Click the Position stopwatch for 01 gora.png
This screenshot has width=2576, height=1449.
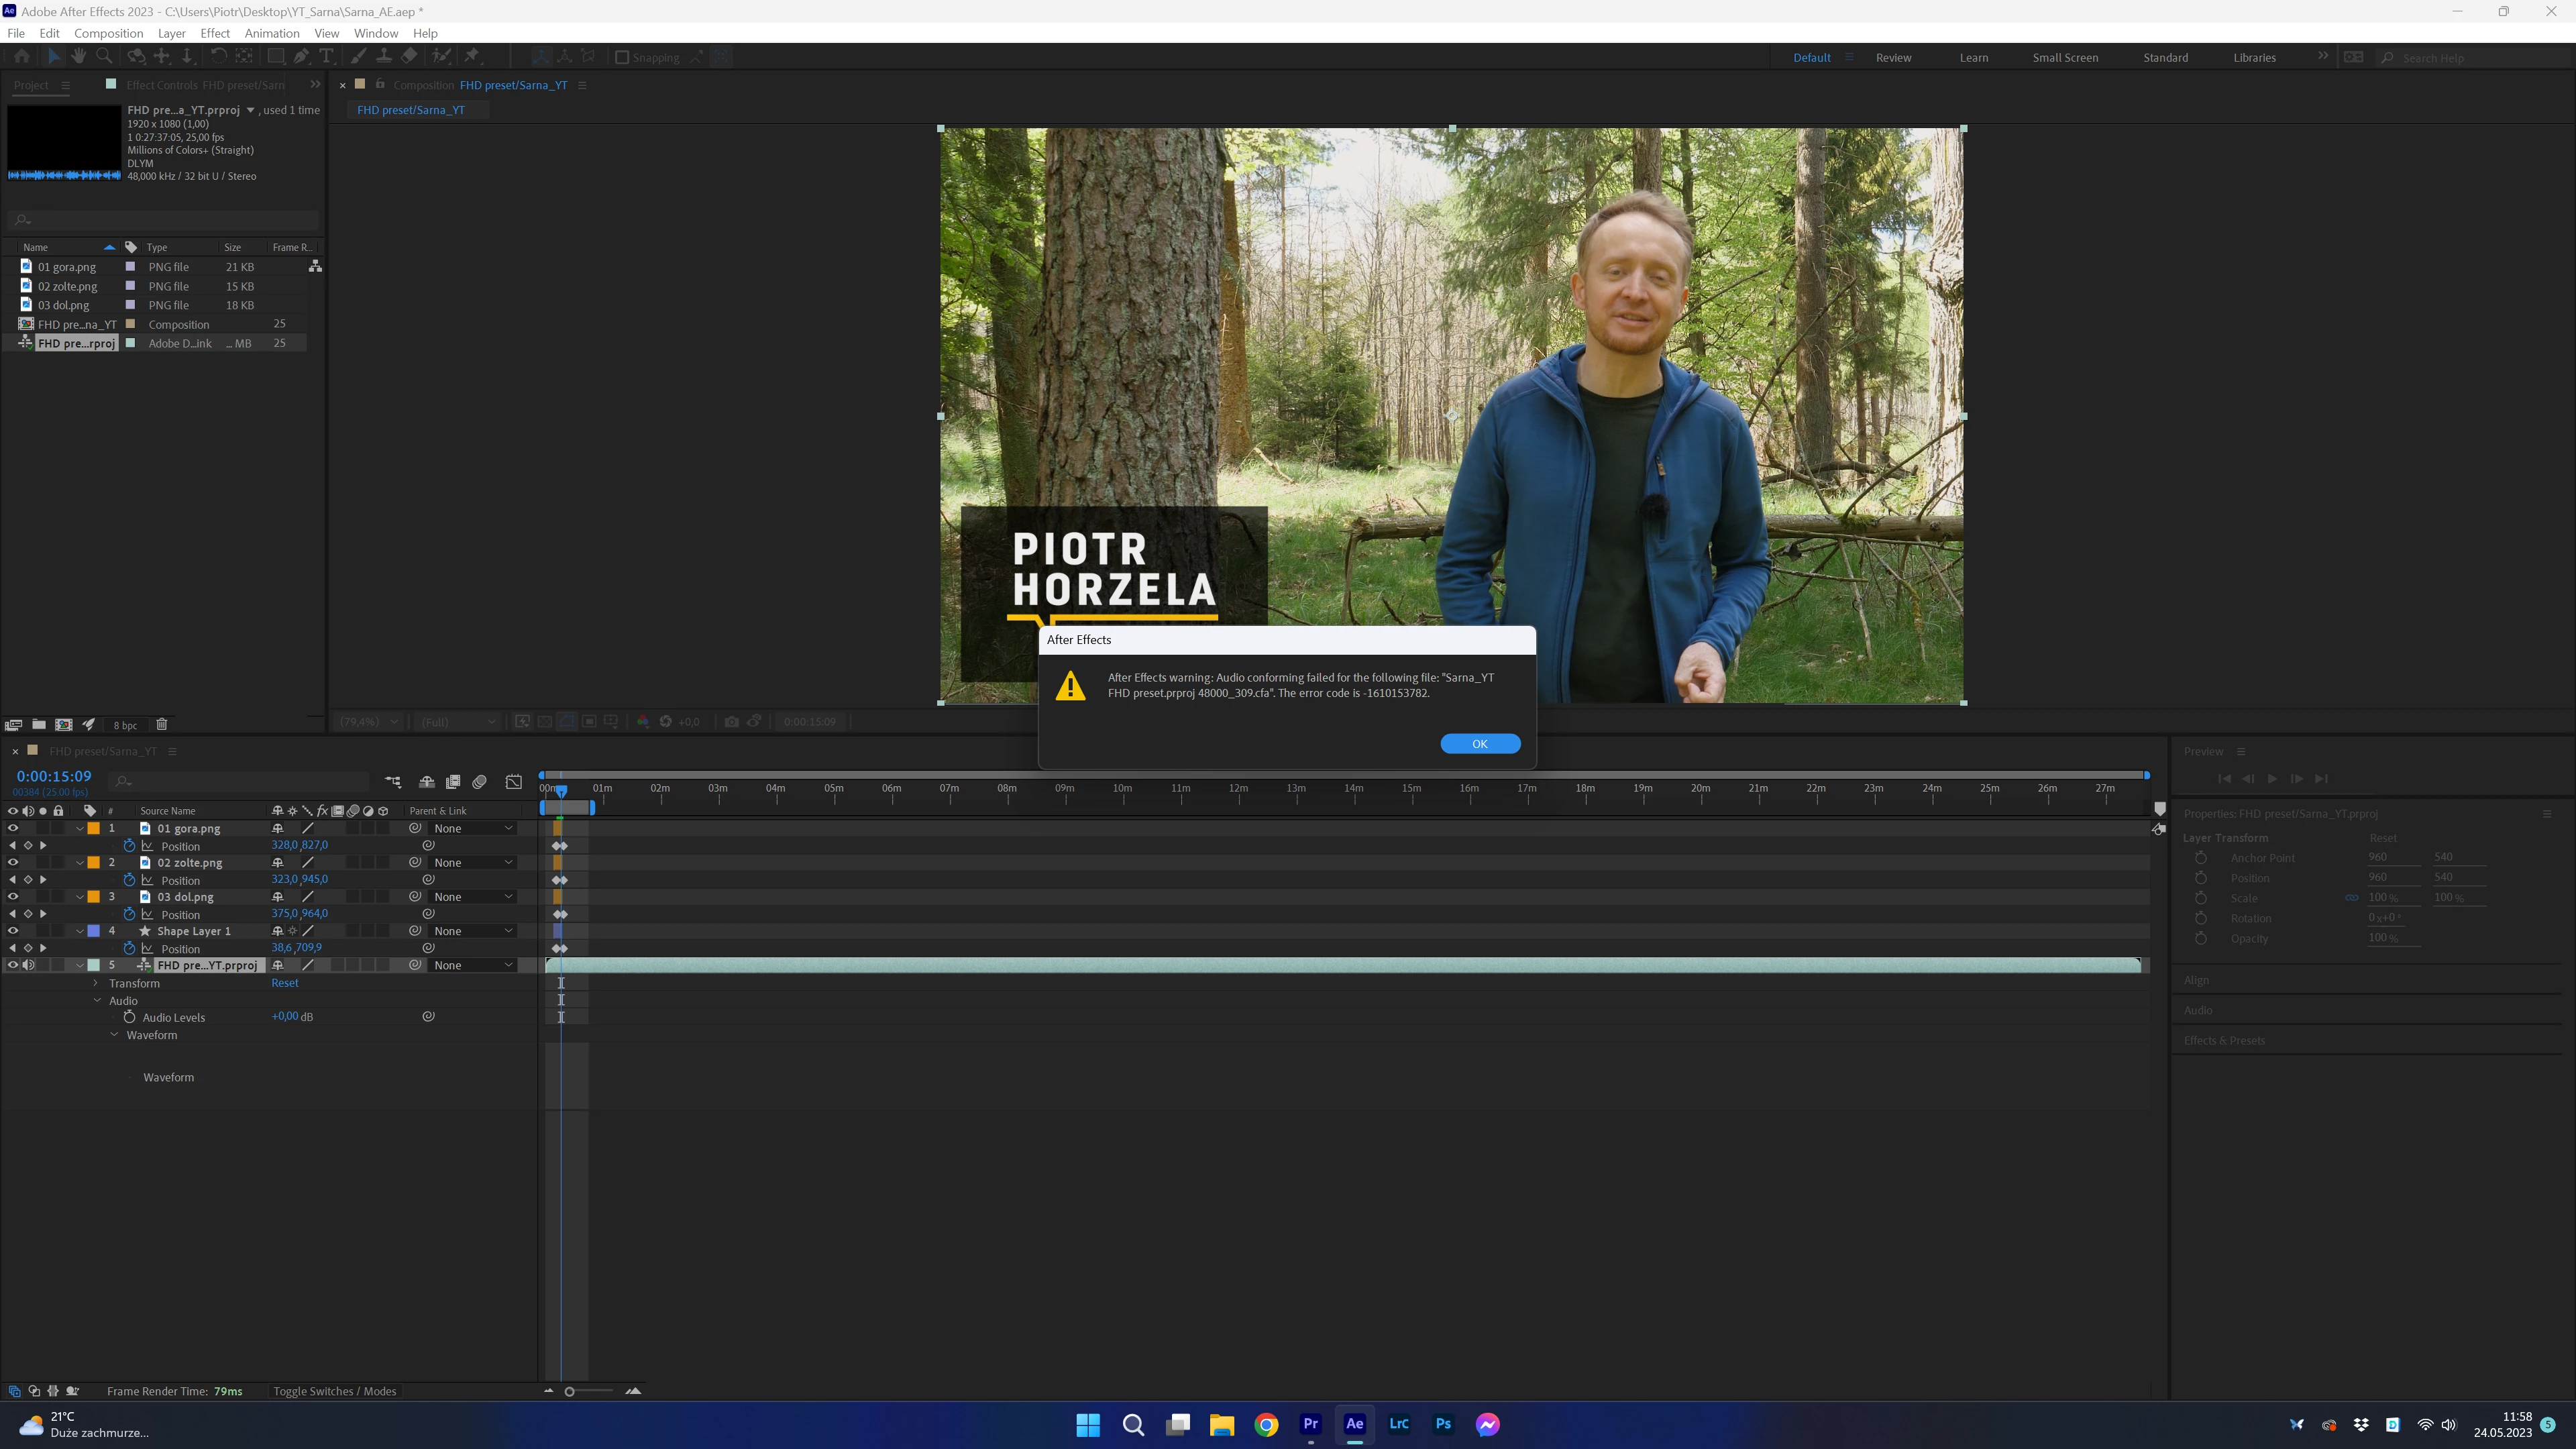tap(129, 846)
